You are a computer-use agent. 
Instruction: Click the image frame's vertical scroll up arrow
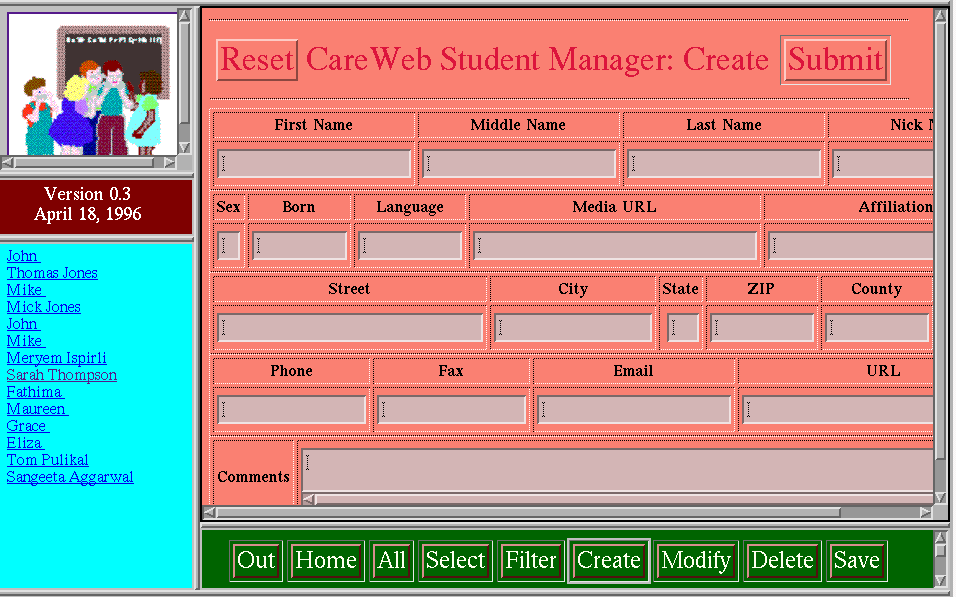pos(185,16)
